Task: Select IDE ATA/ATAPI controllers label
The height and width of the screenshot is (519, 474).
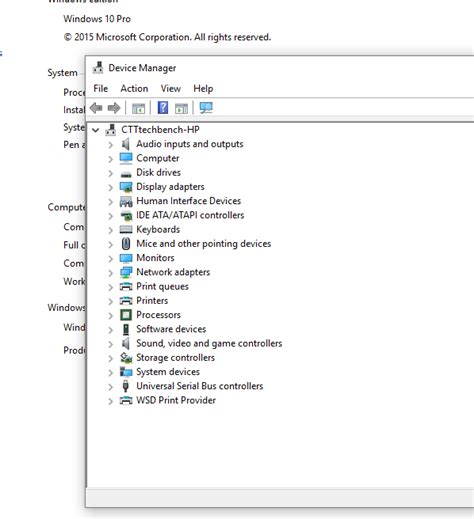Action: (190, 215)
